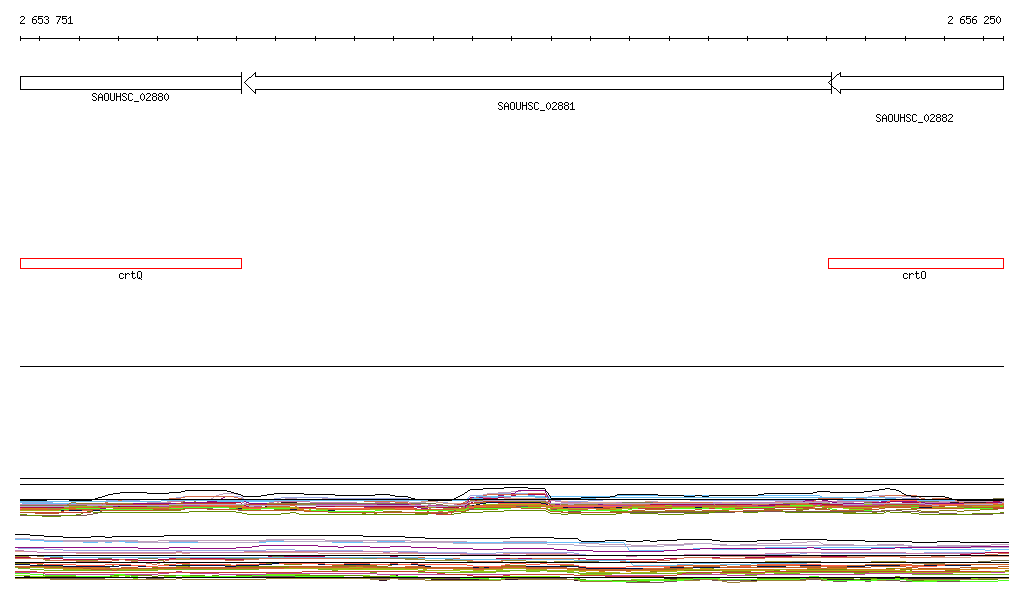Image resolution: width=1024 pixels, height=611 pixels.
Task: Click the crtO label text
Action: tap(914, 275)
